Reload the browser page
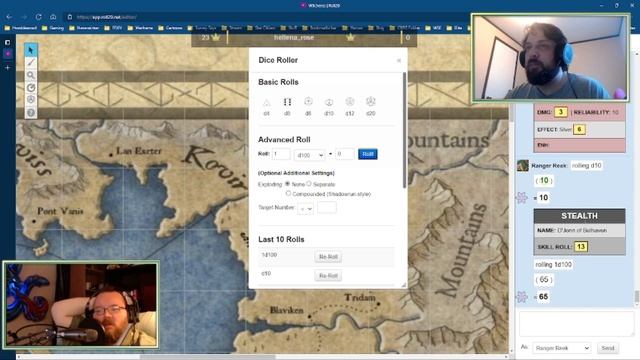Image resolution: width=640 pixels, height=360 pixels. [x=38, y=17]
